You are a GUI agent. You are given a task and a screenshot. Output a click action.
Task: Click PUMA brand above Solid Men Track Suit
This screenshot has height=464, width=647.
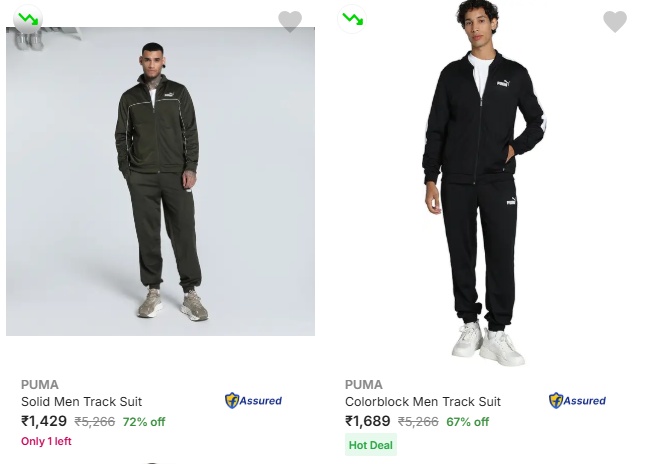pyautogui.click(x=40, y=384)
